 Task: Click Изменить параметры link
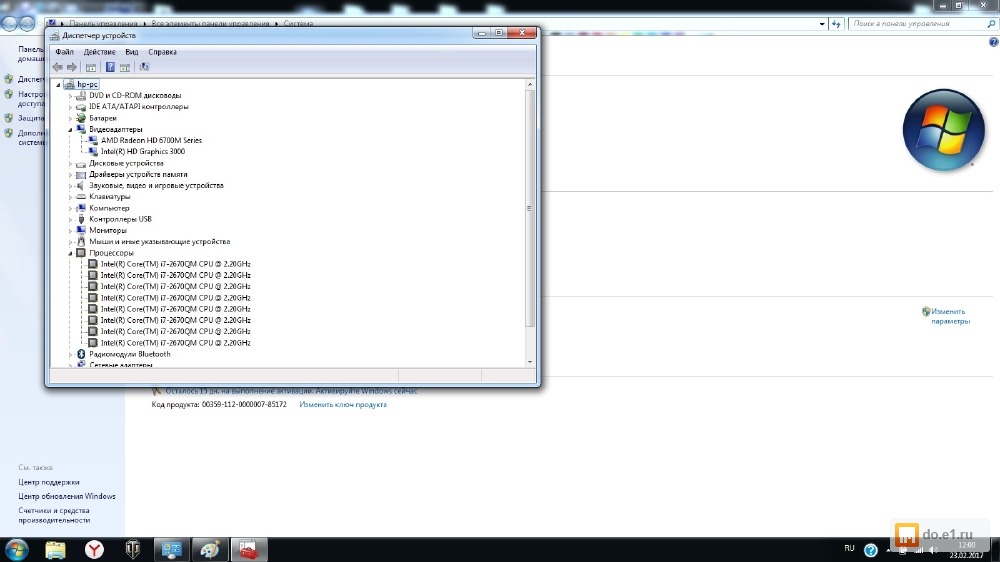coord(950,316)
